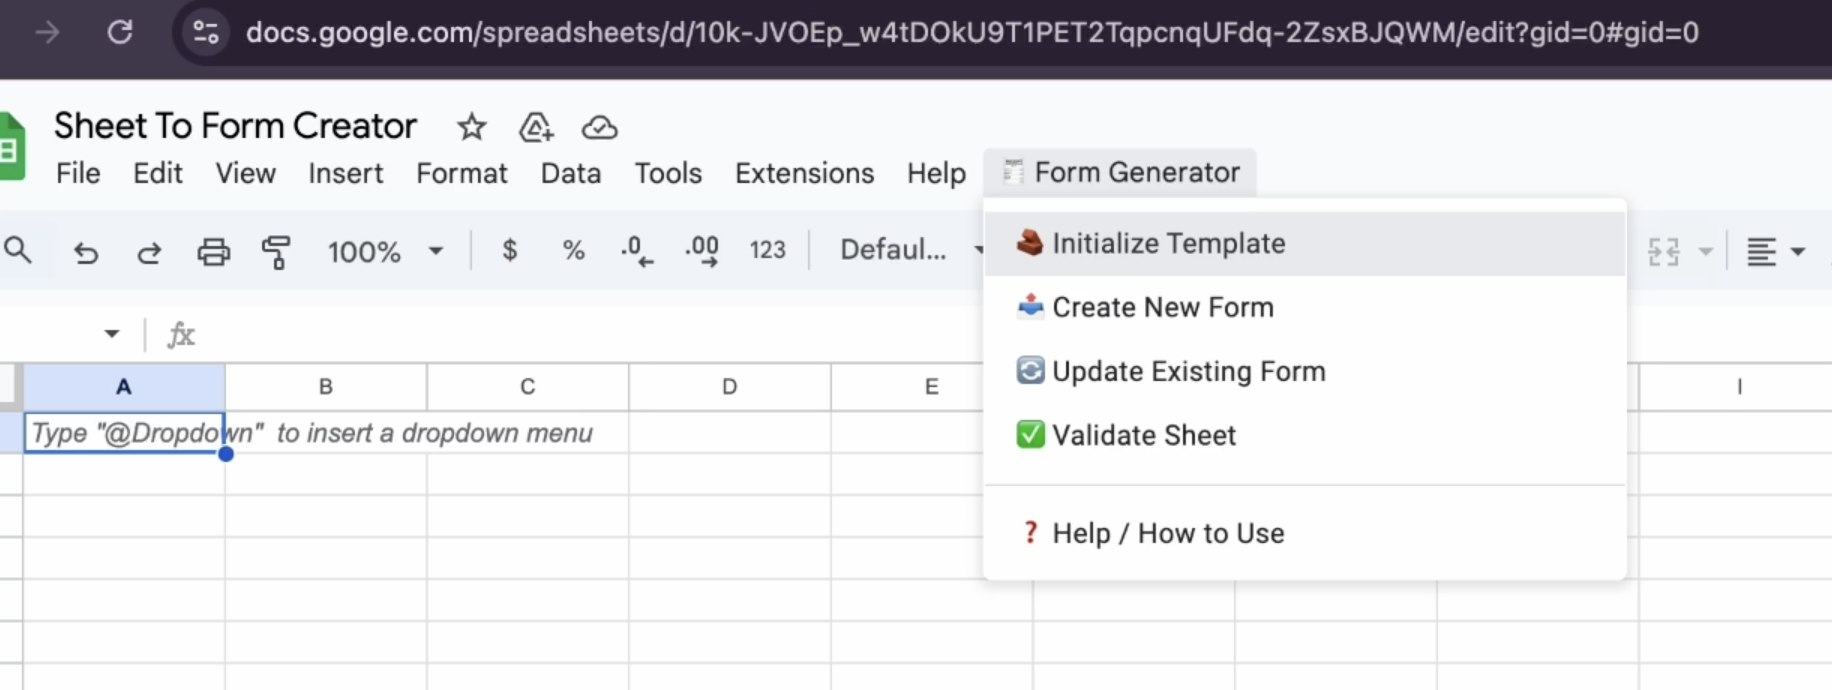Open the search menus magnifier
This screenshot has height=690, width=1832.
[18, 250]
